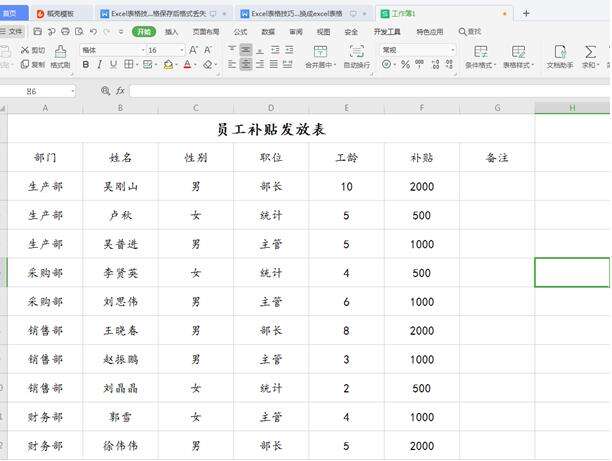This screenshot has height=461, width=612.
Task: Toggle Bold formatting
Action: [85, 64]
